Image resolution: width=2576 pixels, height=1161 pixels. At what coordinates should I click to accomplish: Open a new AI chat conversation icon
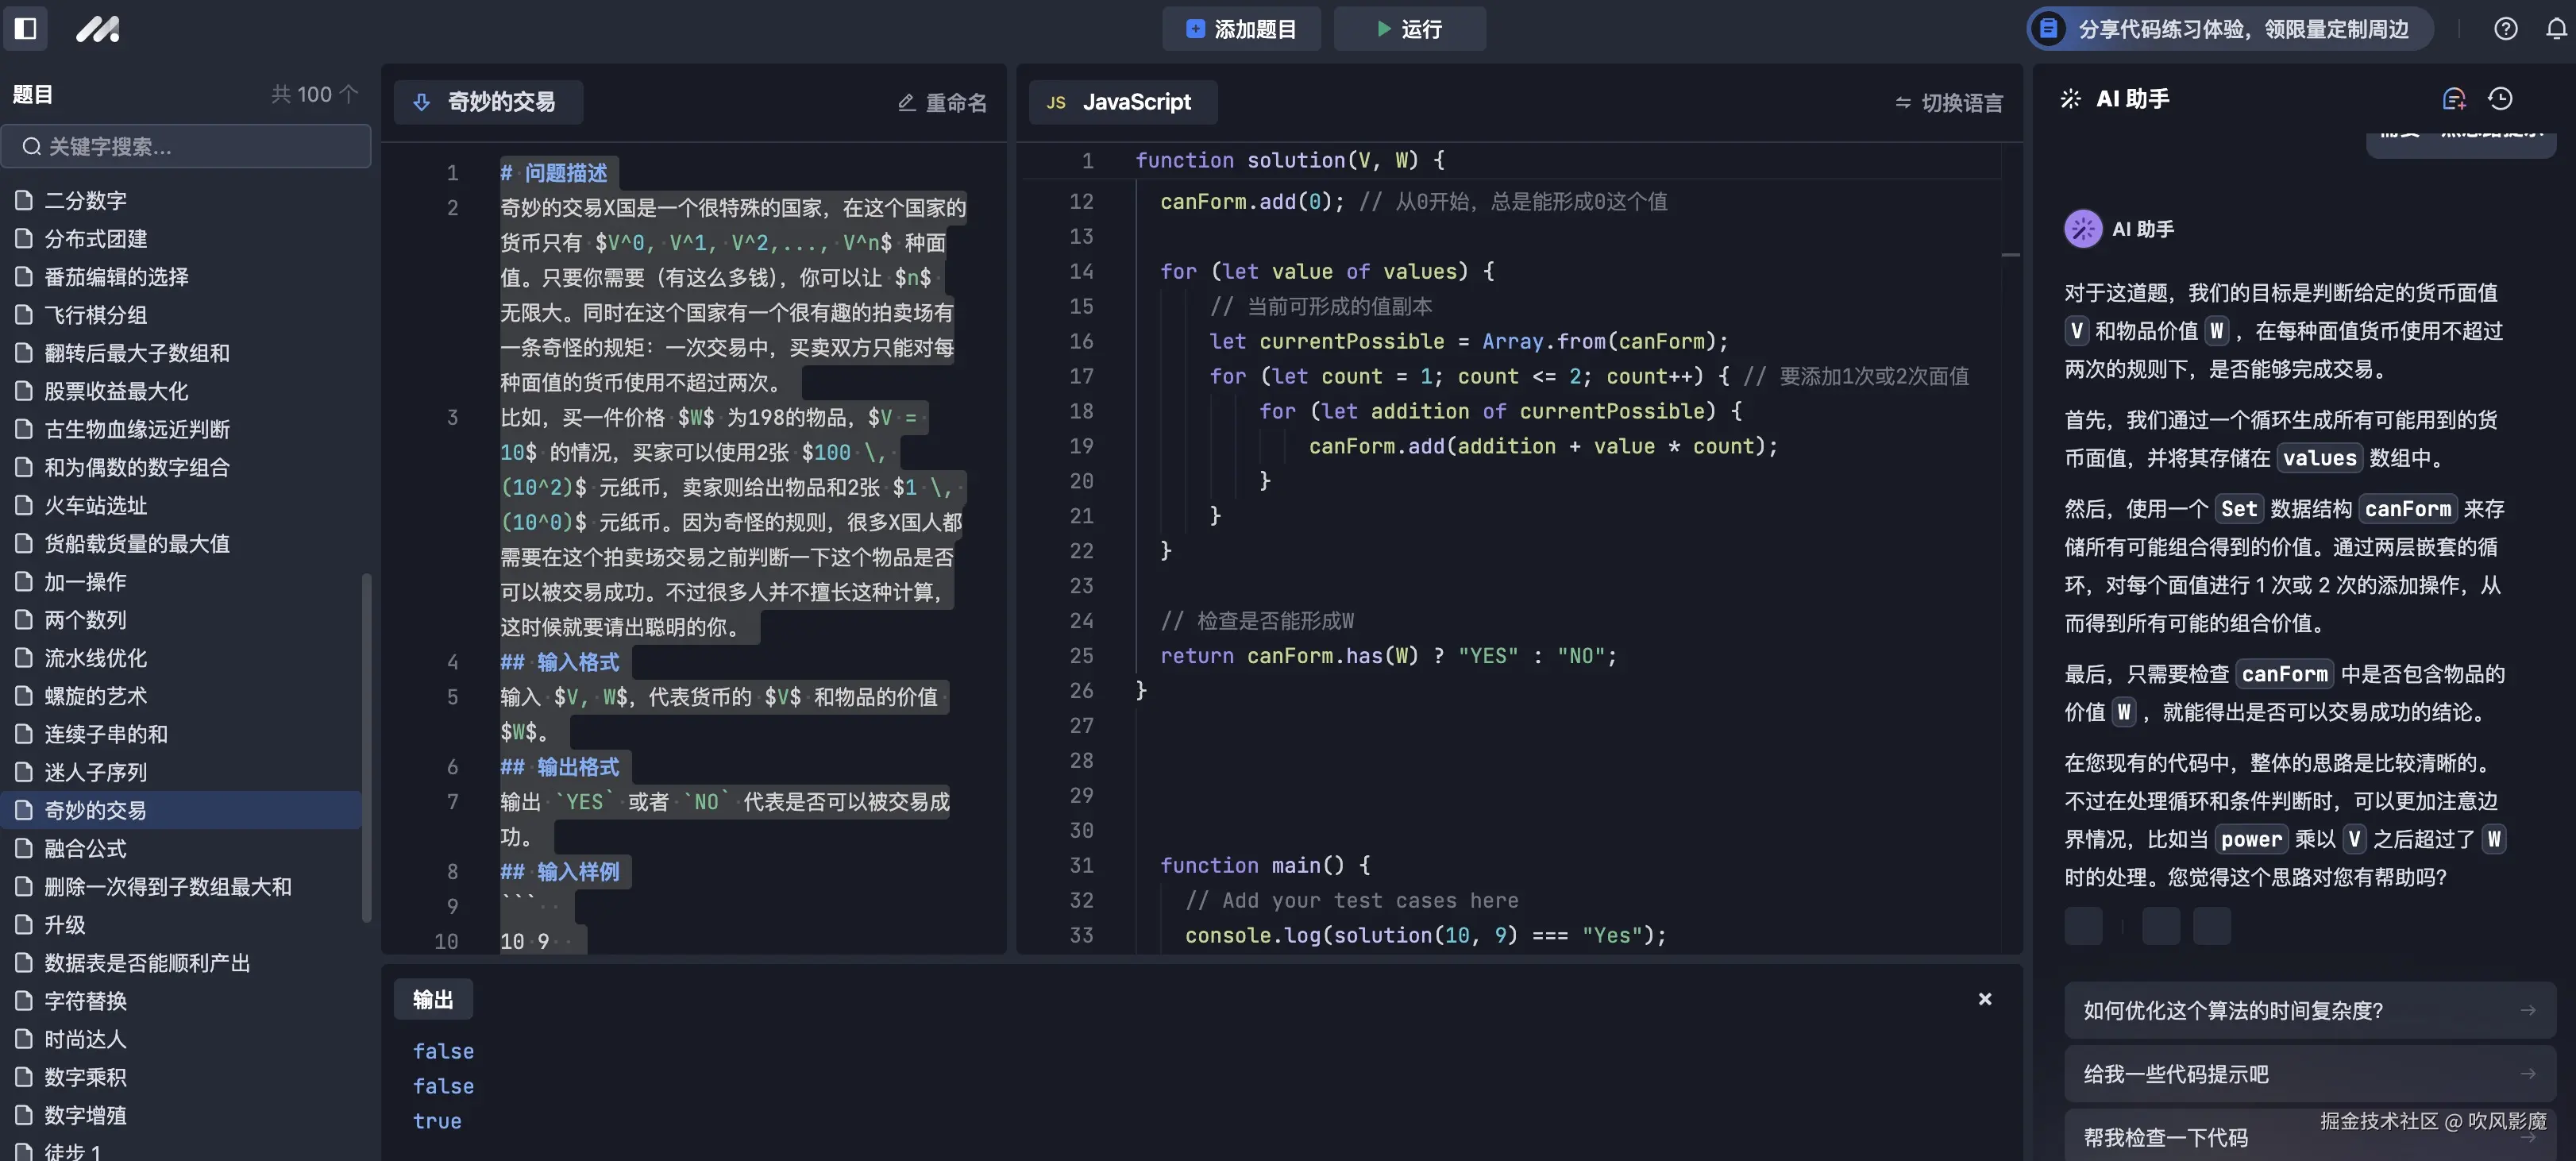(2453, 98)
